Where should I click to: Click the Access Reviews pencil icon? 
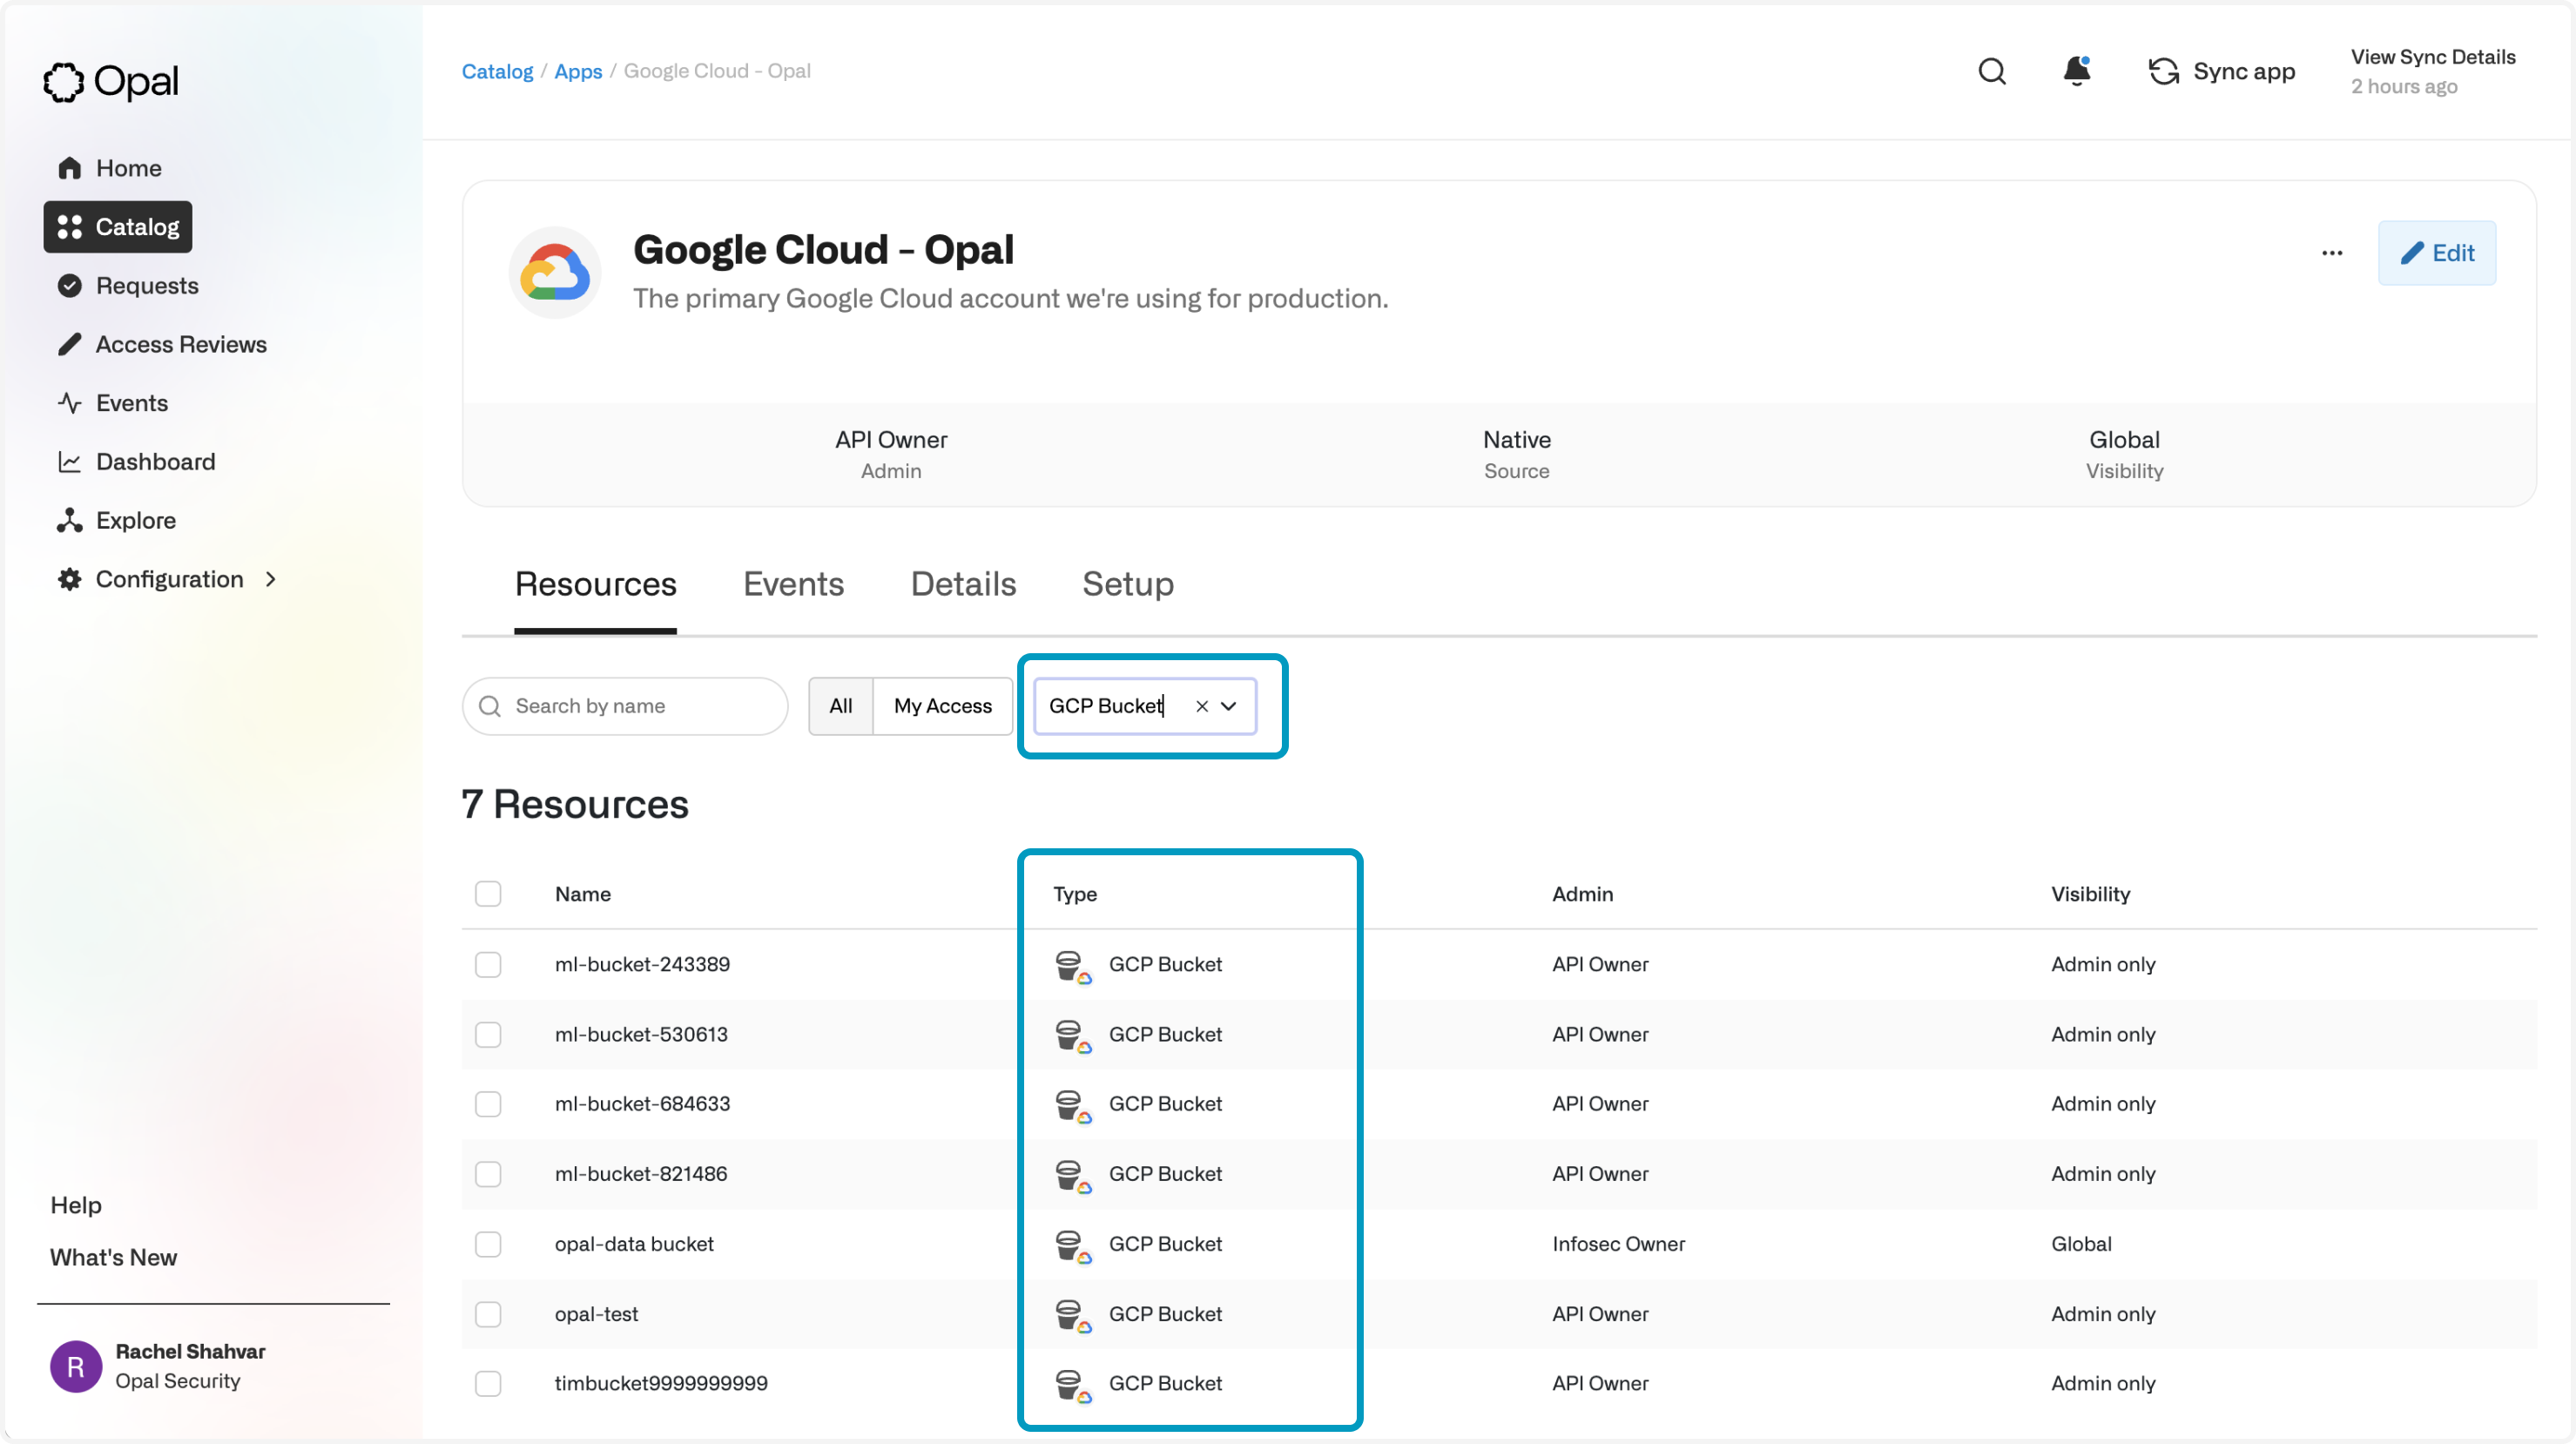pyautogui.click(x=69, y=345)
